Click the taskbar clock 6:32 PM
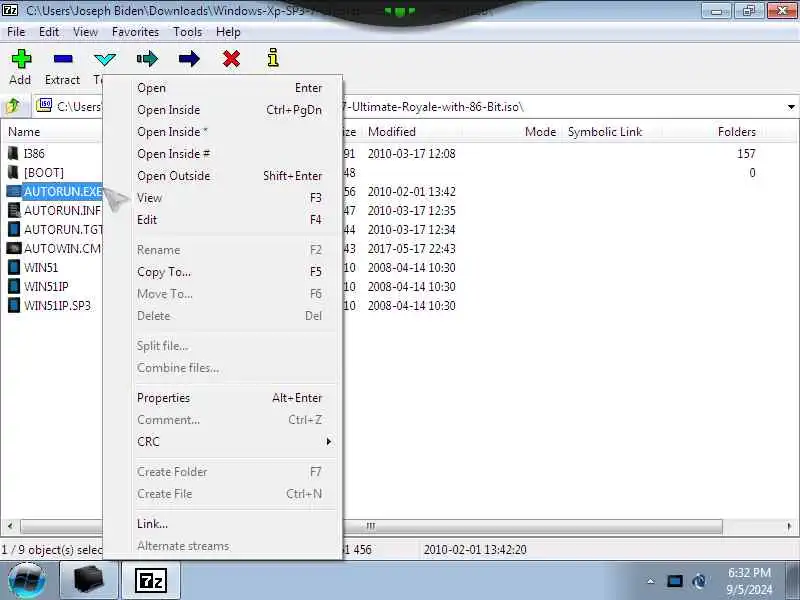800x600 pixels. point(749,572)
